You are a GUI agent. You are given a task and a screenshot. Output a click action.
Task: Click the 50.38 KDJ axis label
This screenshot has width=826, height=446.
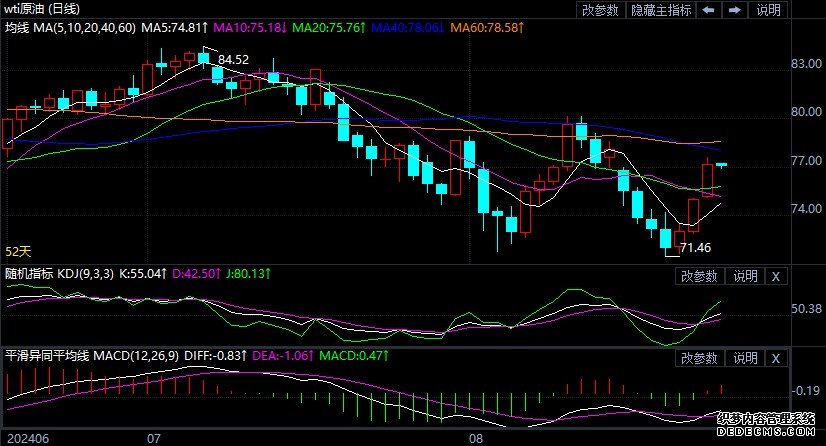807,309
